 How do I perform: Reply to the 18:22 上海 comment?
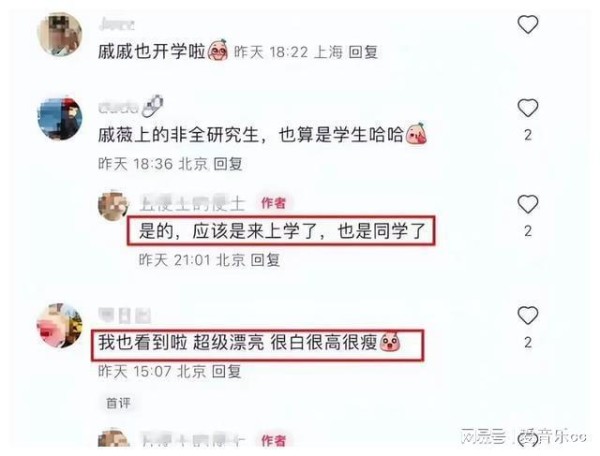point(364,52)
